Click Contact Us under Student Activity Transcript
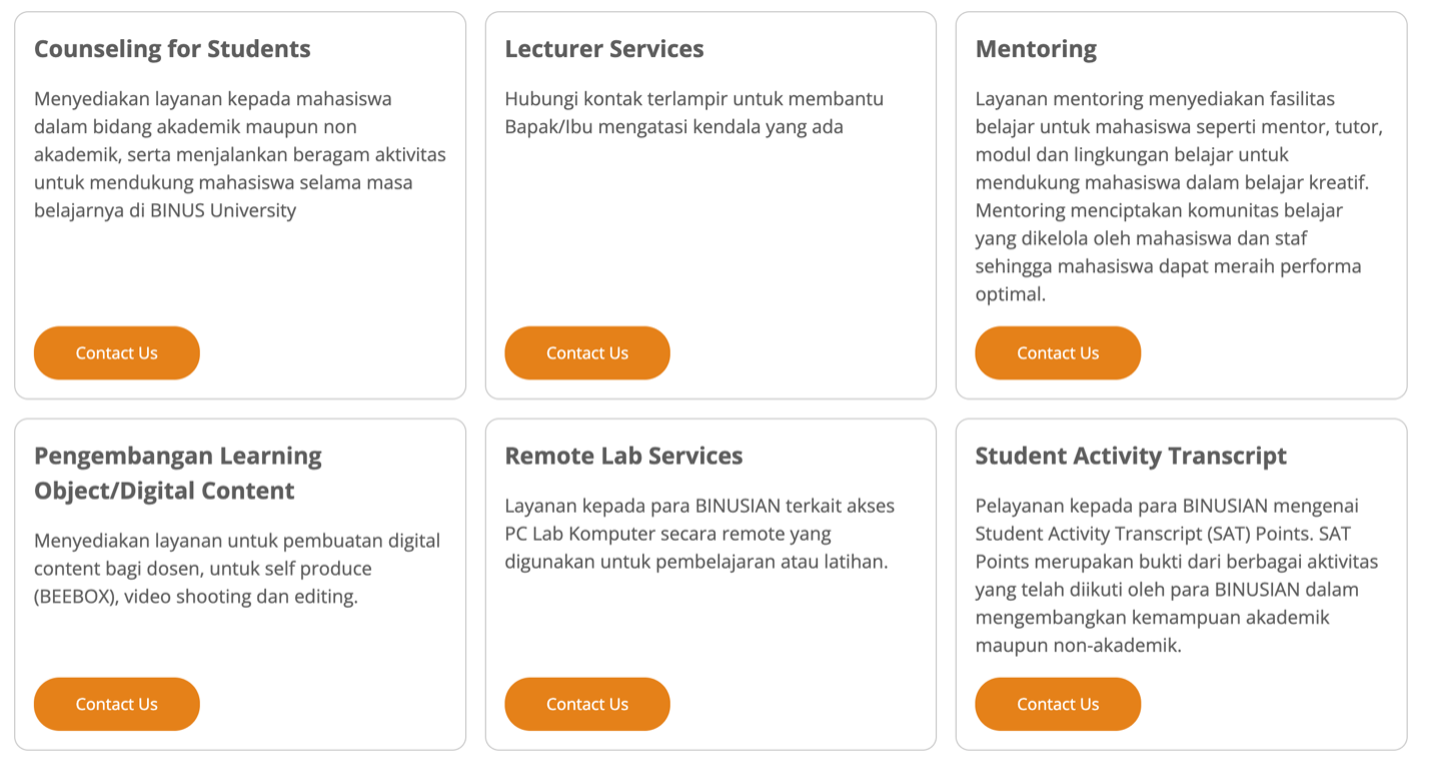Viewport: 1430px width, 766px height. coord(1057,704)
